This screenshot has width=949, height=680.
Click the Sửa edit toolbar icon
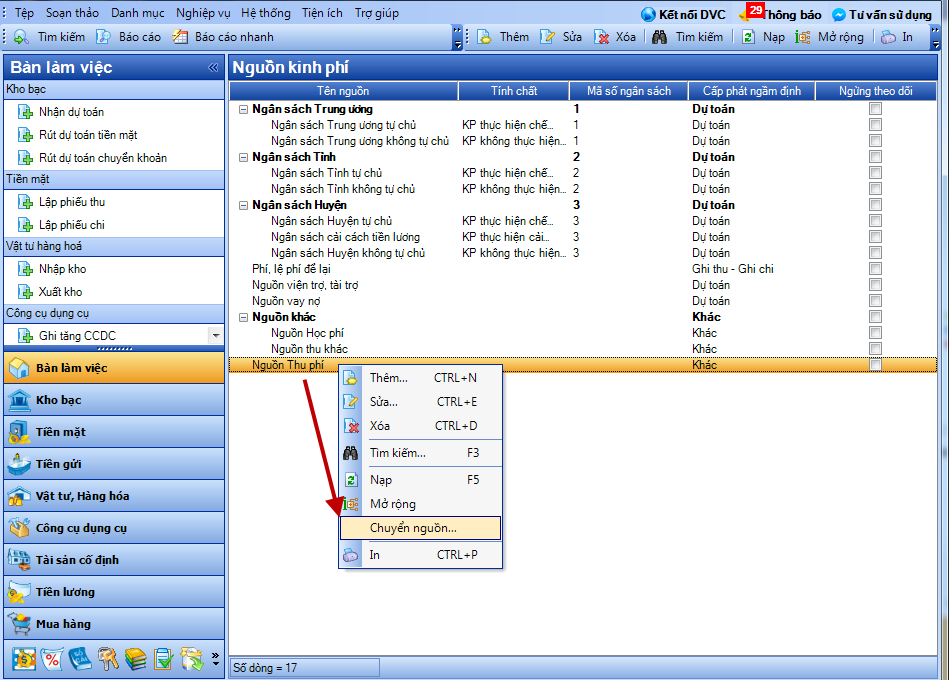coord(547,37)
